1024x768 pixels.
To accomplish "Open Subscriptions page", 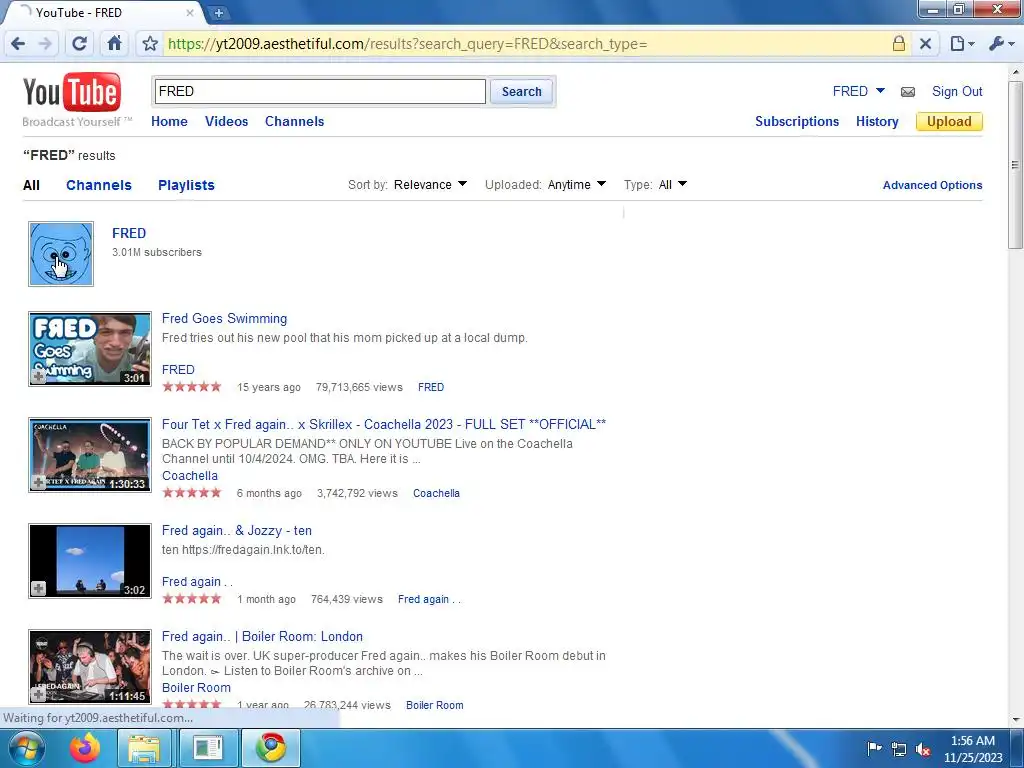I will click(797, 121).
